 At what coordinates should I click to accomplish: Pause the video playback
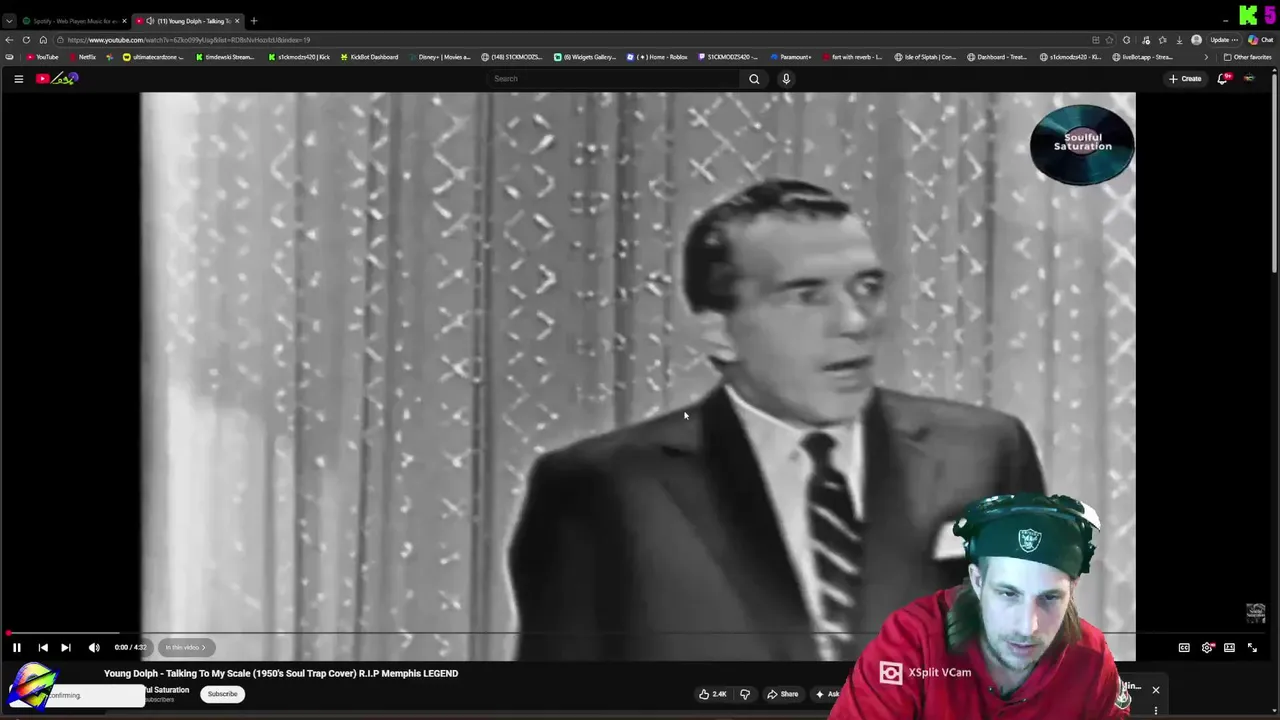point(16,647)
